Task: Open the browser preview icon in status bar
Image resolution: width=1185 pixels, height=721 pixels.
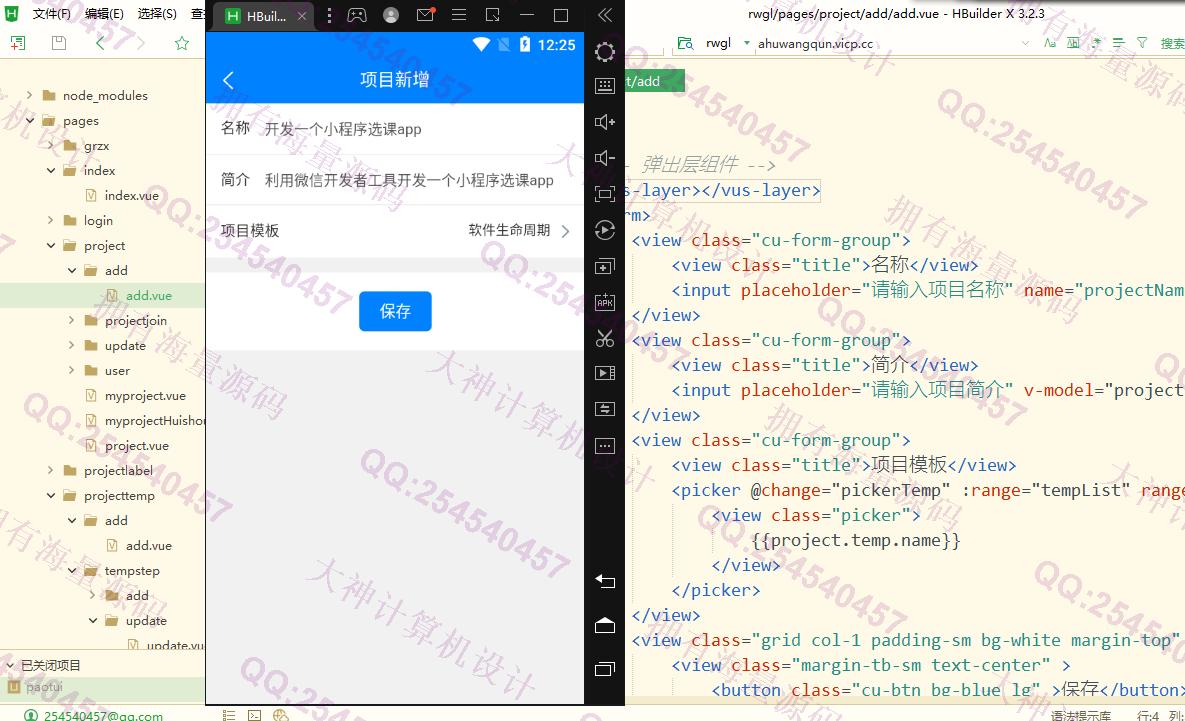Action: point(280,715)
